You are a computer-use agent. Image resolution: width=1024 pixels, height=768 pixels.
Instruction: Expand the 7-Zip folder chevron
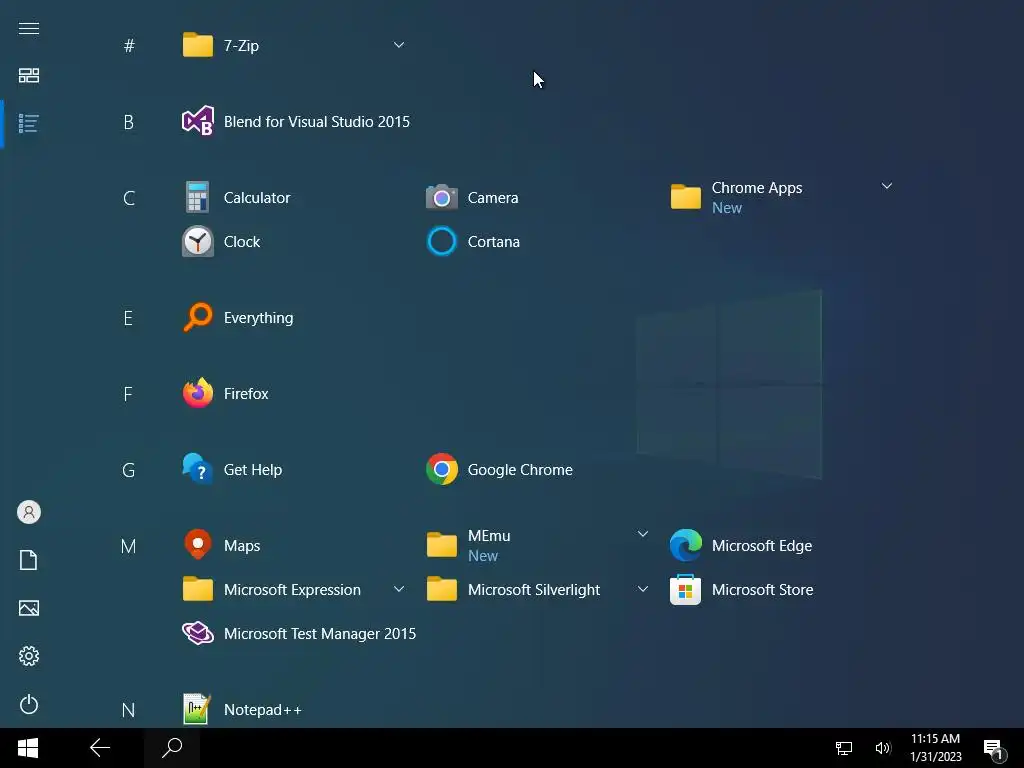[x=398, y=45]
